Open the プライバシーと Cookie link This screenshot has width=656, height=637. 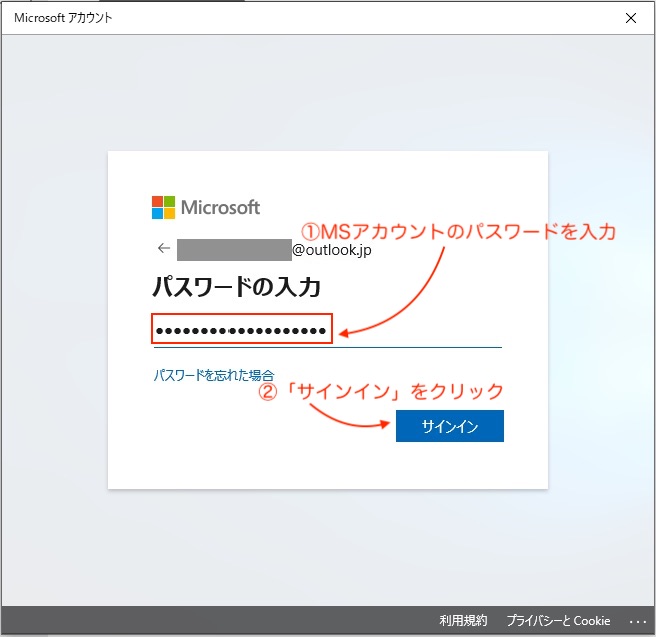tap(558, 620)
